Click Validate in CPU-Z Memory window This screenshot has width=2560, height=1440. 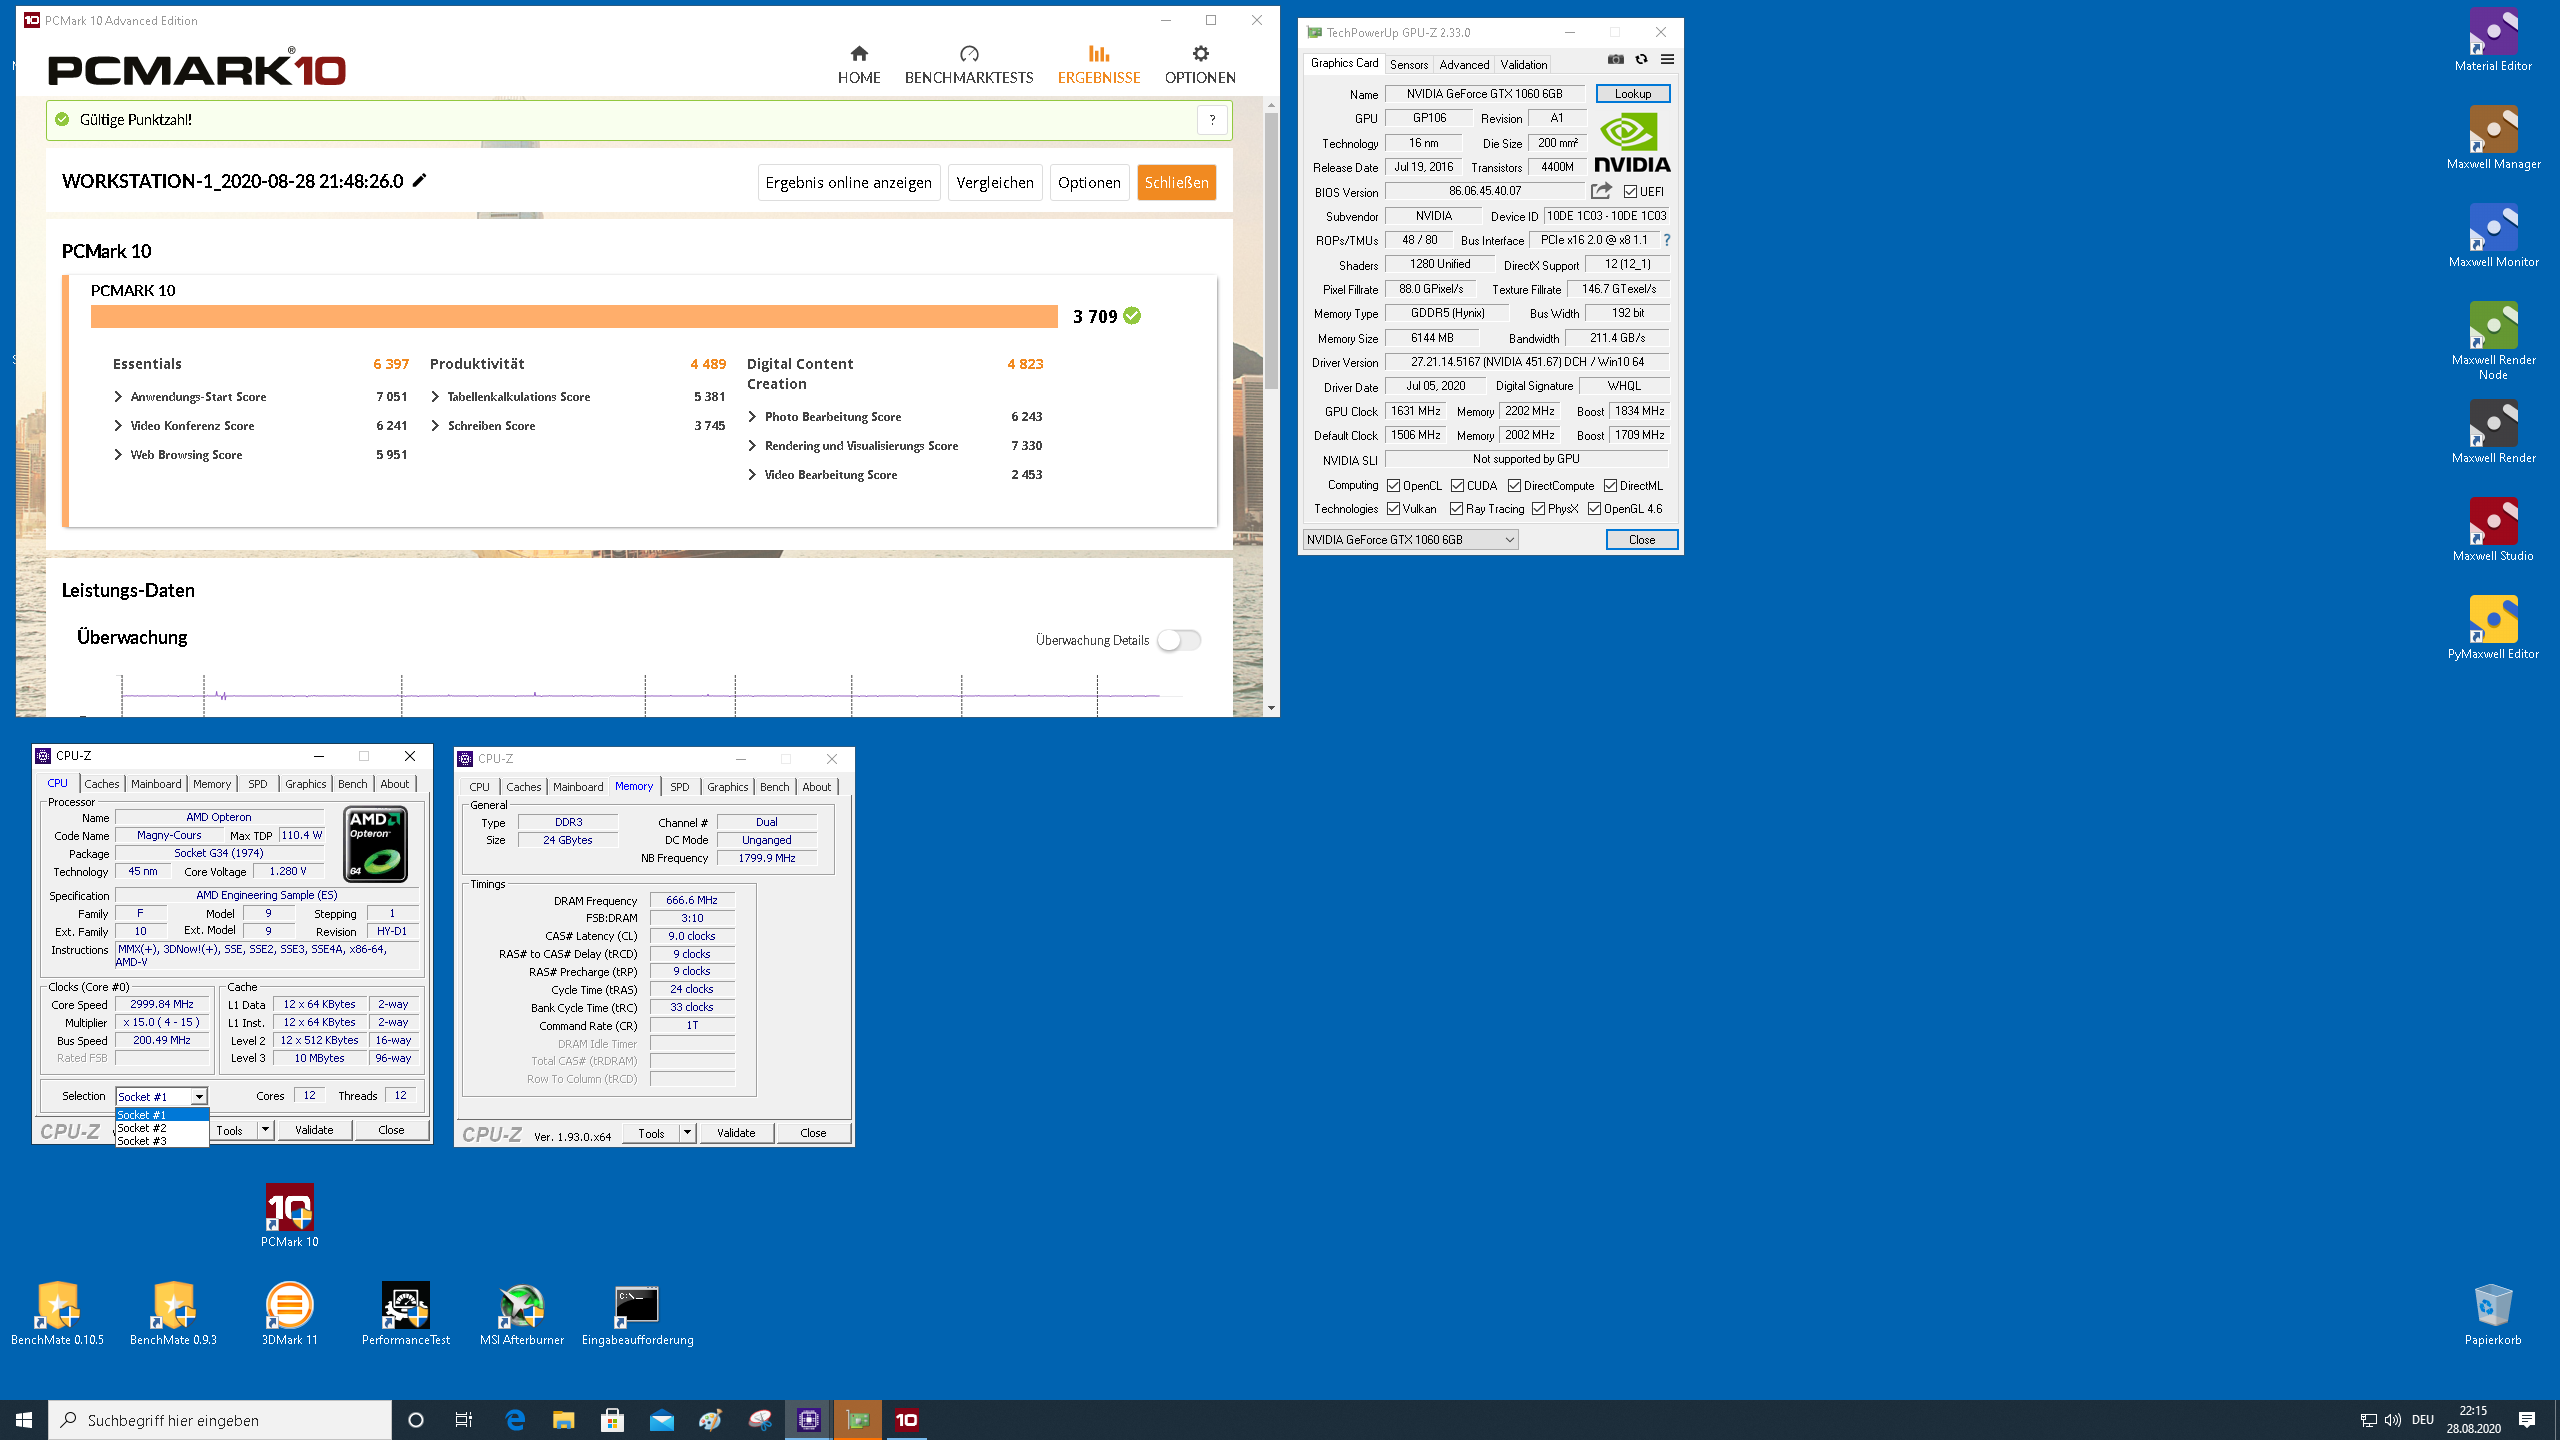[736, 1133]
